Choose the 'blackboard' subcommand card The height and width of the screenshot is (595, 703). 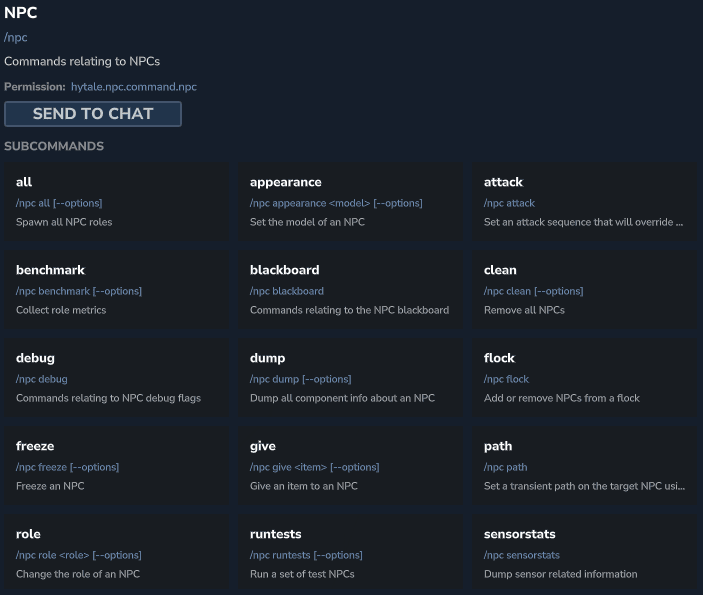[351, 290]
